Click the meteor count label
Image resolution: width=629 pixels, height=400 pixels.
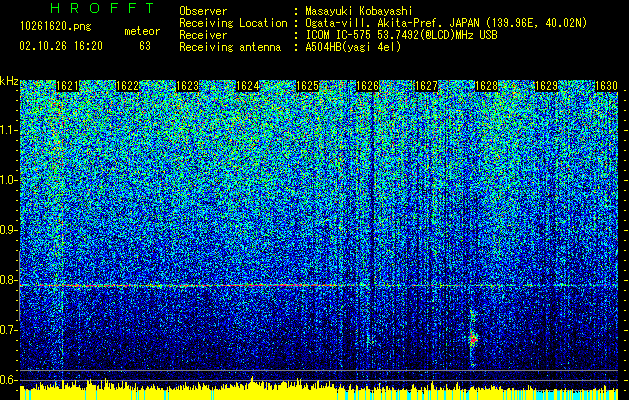pos(142,31)
